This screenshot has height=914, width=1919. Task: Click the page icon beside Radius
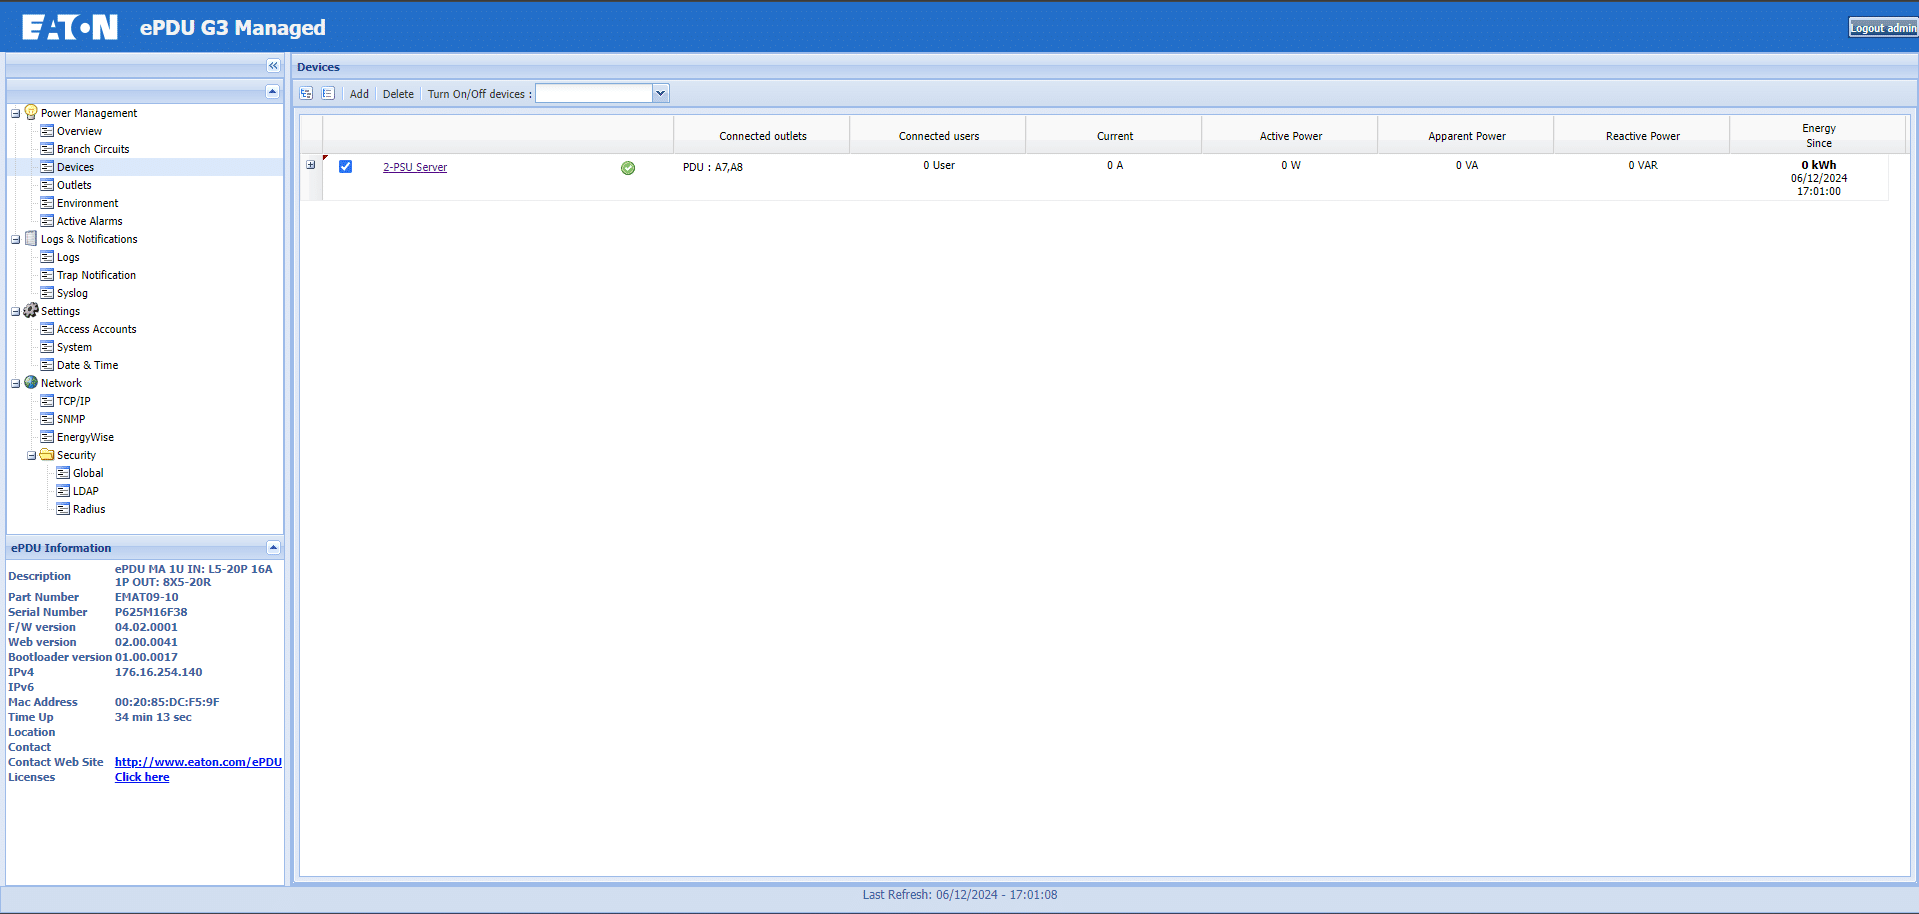click(x=63, y=509)
